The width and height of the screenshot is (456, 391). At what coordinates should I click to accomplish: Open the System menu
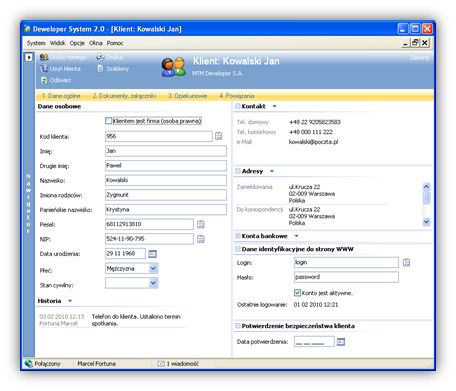[36, 43]
